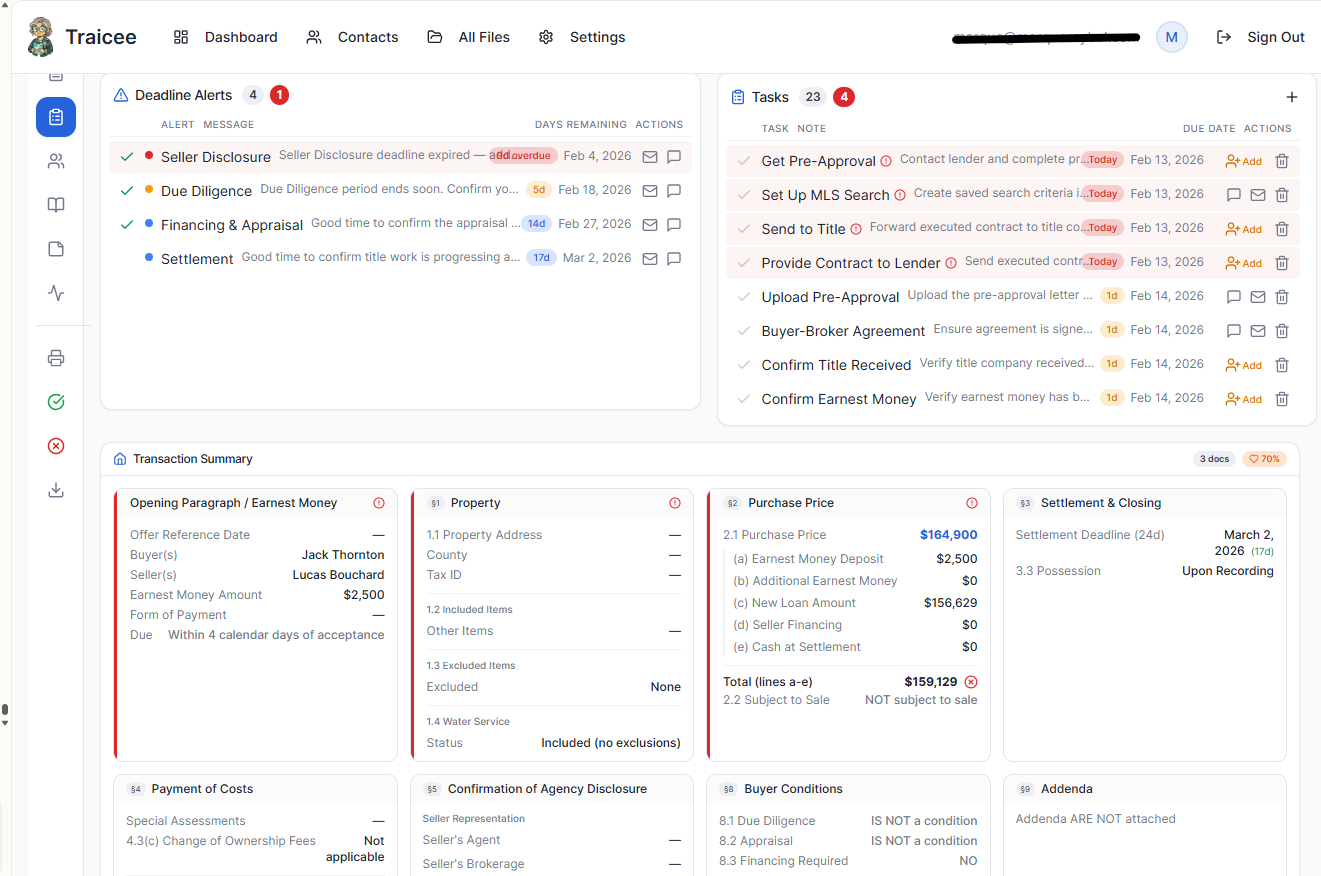Open the comment bubble for the Settlement alert
Image resolution: width=1321 pixels, height=876 pixels.
(x=675, y=257)
